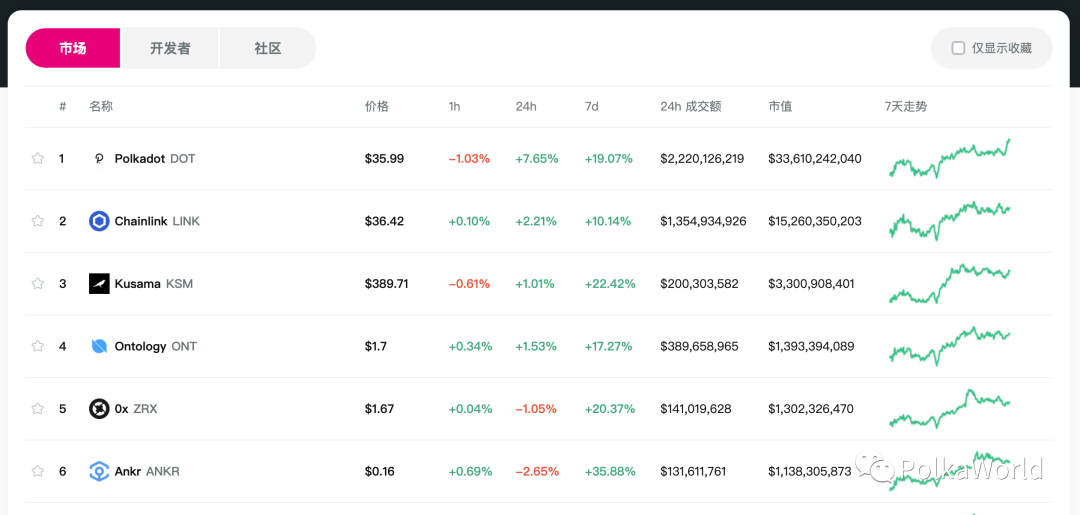Sort by the 市值 column header
Viewport: 1080px width, 515px height.
pyautogui.click(x=780, y=107)
